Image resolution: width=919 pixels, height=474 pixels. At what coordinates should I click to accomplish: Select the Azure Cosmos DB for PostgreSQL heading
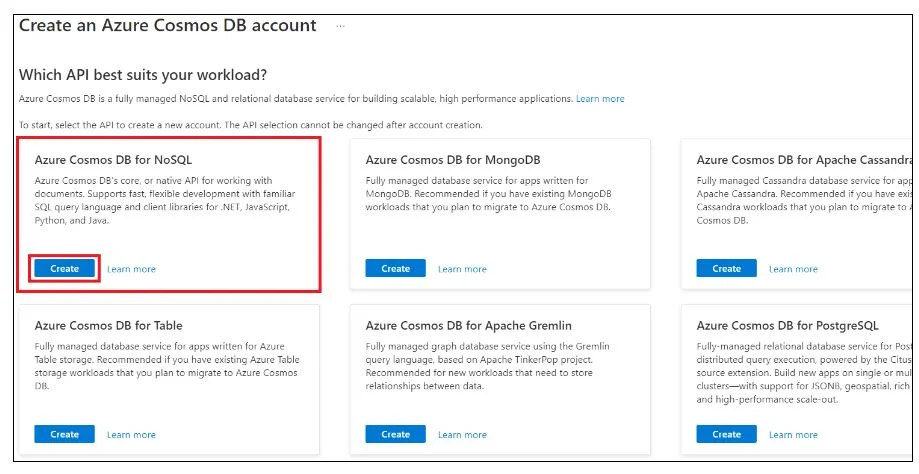pos(788,325)
